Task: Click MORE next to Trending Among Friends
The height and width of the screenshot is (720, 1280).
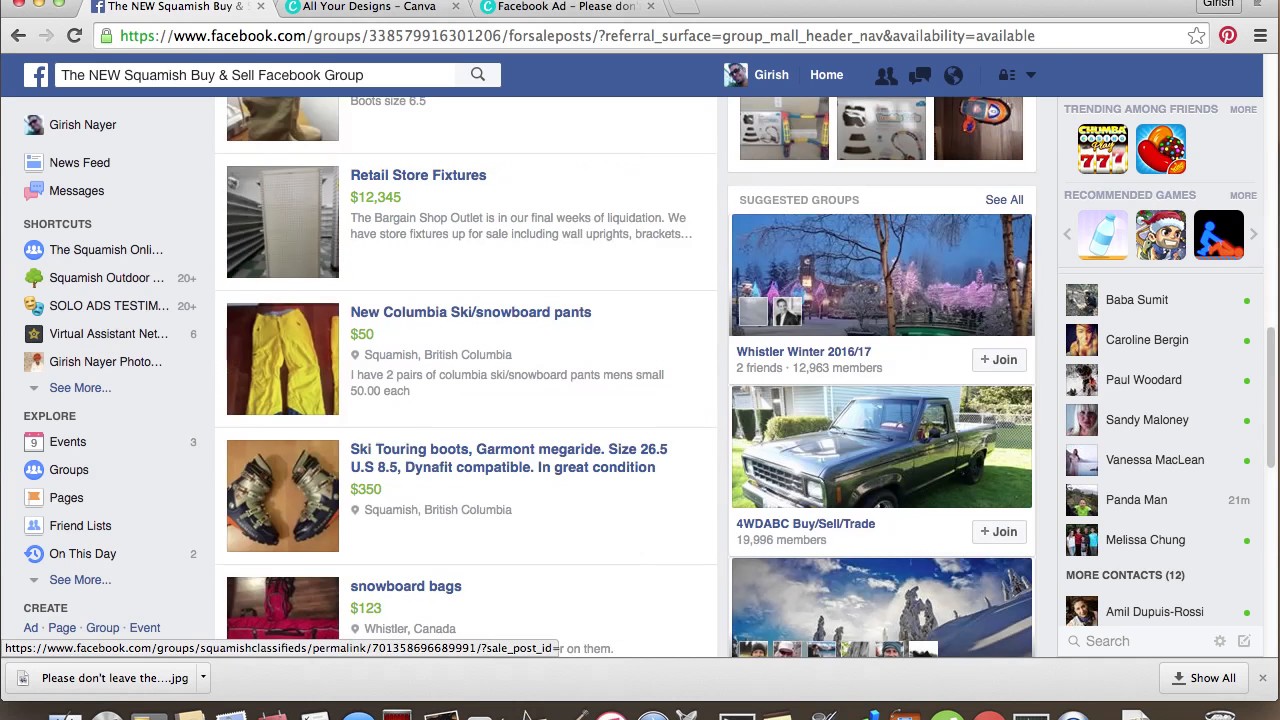Action: coord(1243,109)
